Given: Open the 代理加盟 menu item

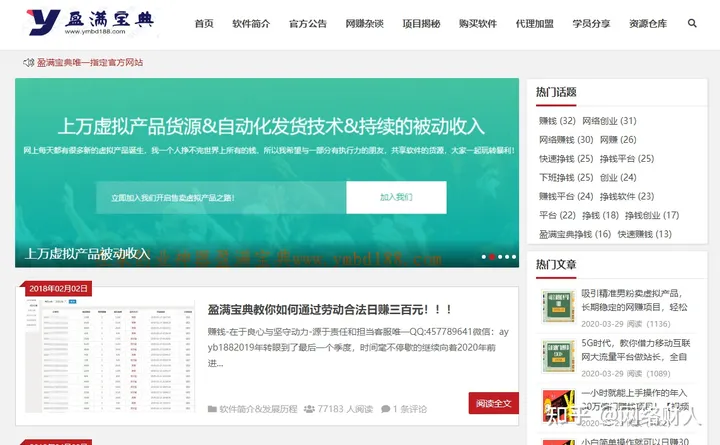Looking at the screenshot, I should [x=534, y=23].
